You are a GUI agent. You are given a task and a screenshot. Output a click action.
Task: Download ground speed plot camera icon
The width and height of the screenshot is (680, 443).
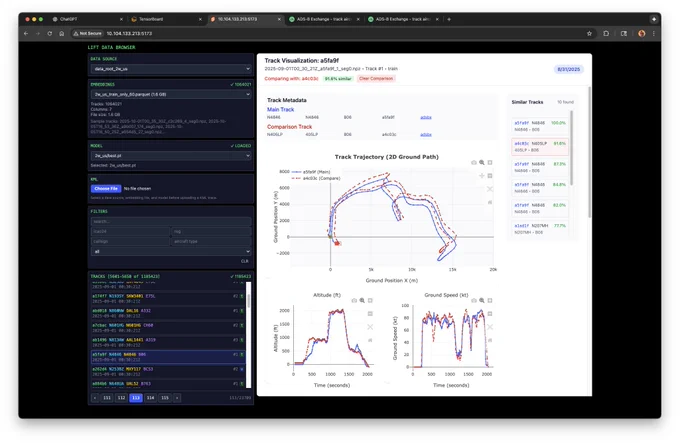point(474,300)
